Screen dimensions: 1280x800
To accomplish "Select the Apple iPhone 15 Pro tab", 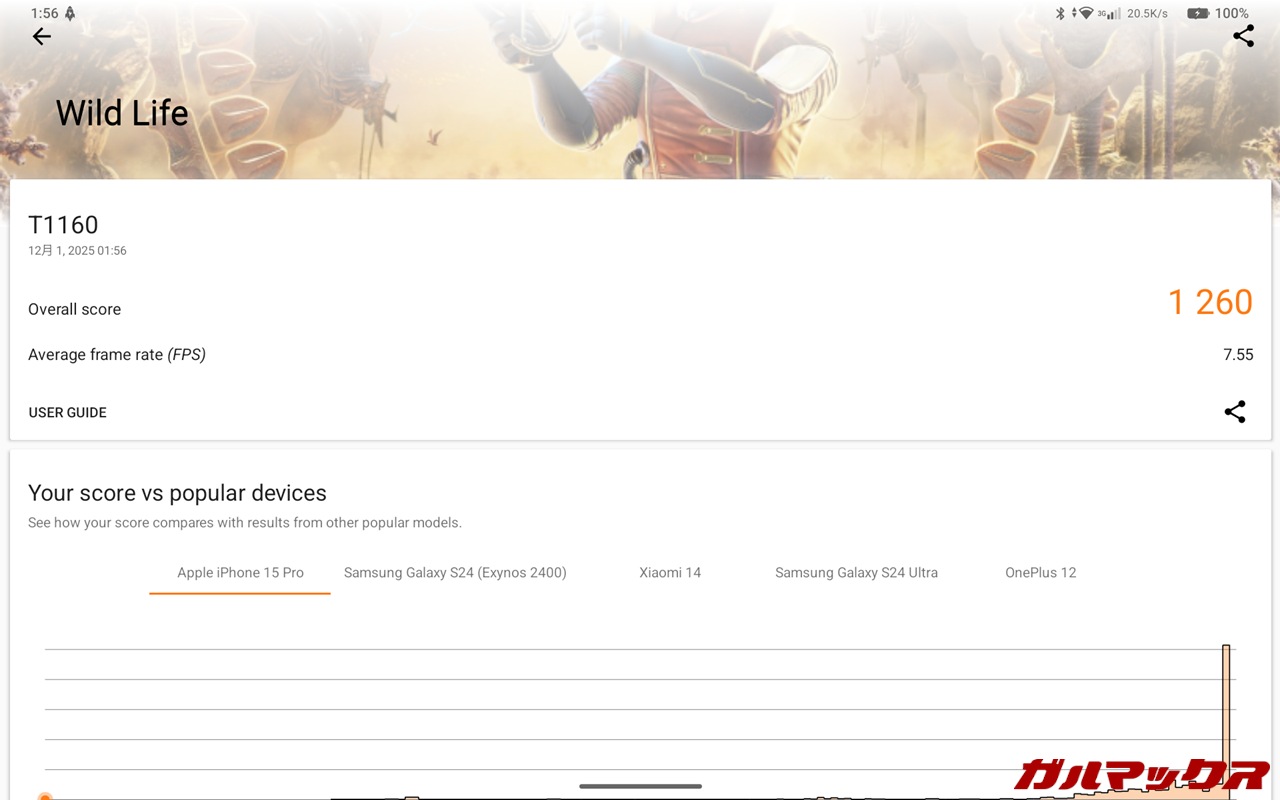I will click(240, 573).
